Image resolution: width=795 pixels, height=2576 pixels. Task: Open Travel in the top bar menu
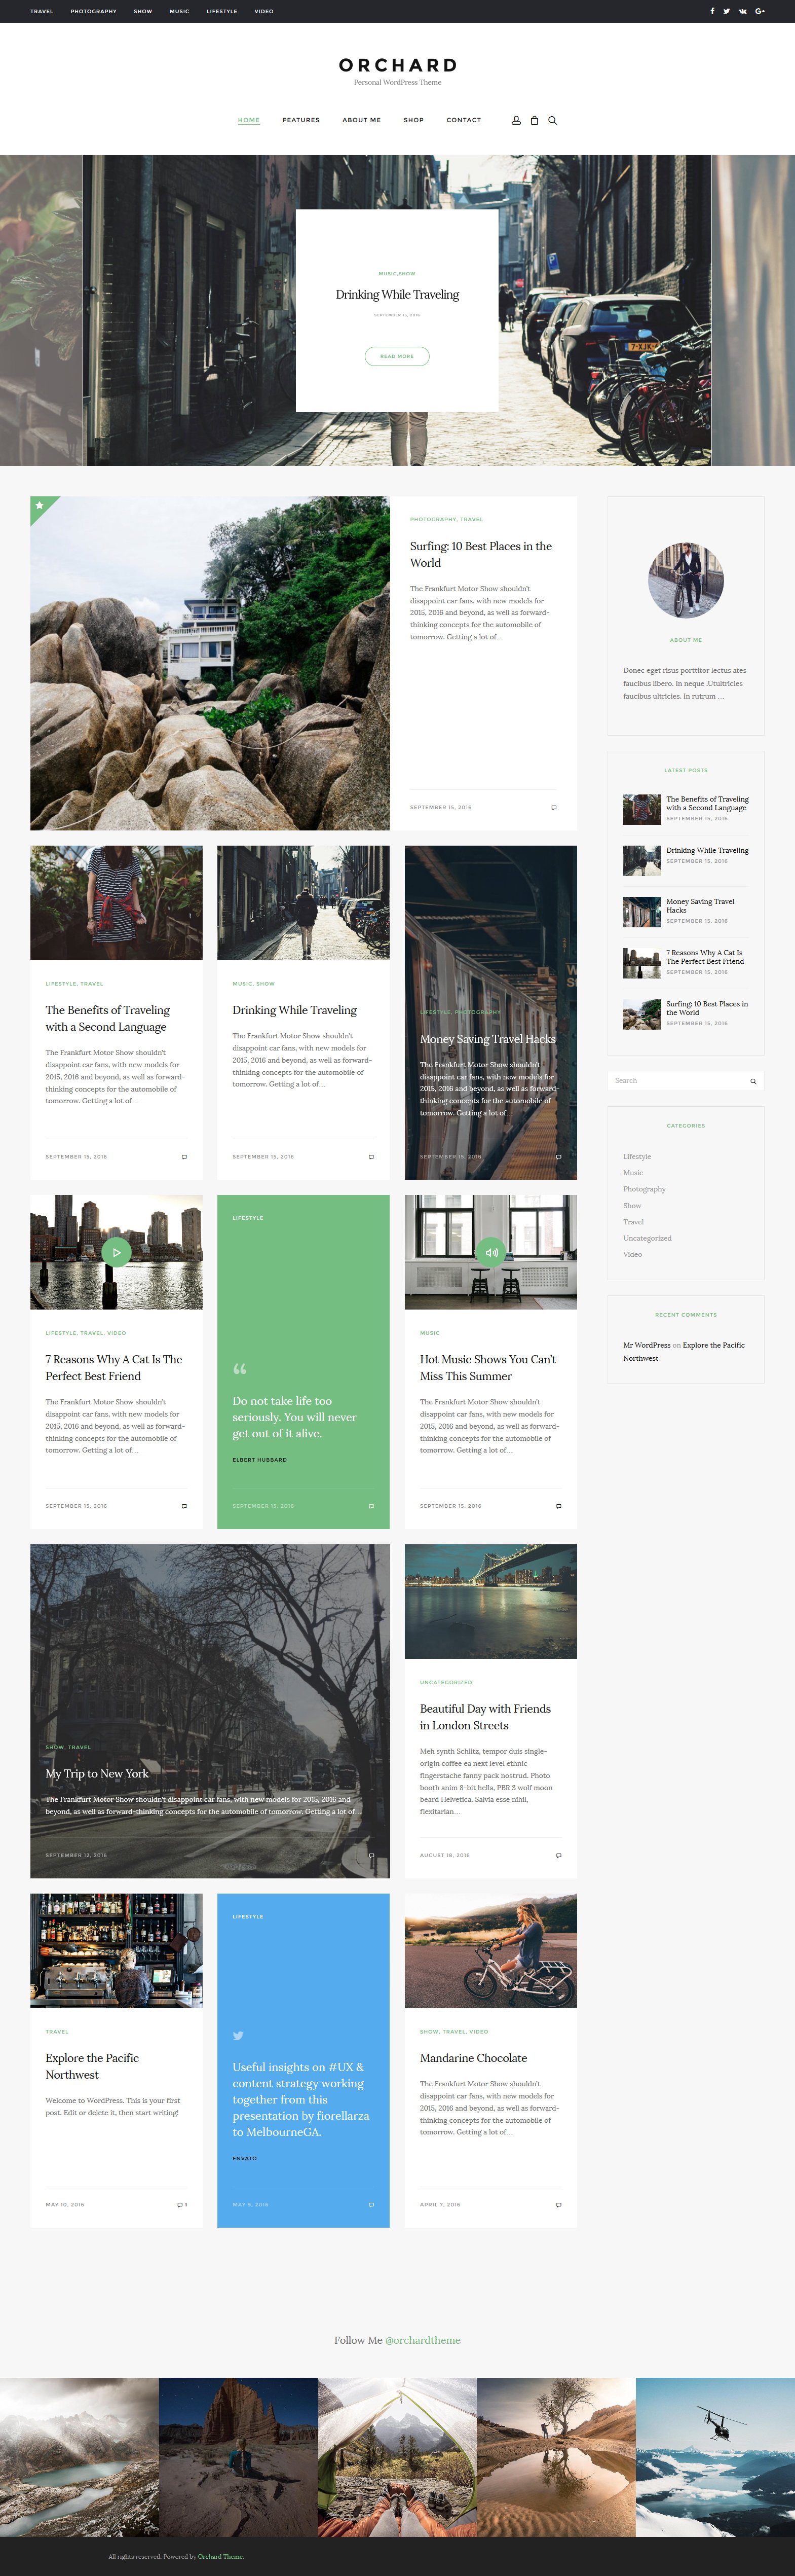pos(42,11)
